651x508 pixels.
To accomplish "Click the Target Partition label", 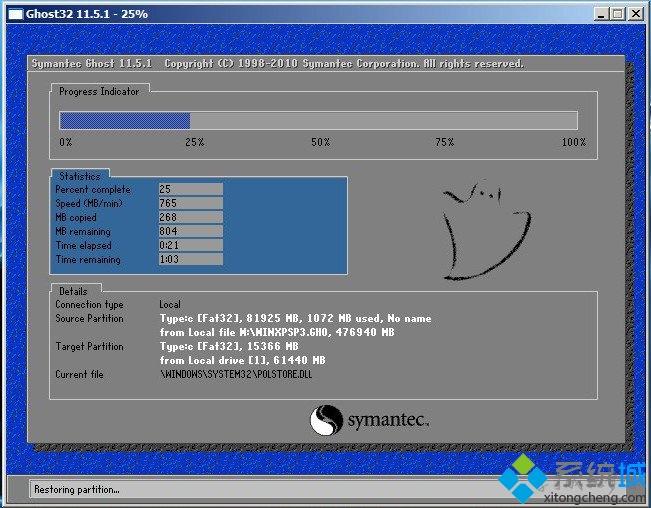I will [x=89, y=347].
